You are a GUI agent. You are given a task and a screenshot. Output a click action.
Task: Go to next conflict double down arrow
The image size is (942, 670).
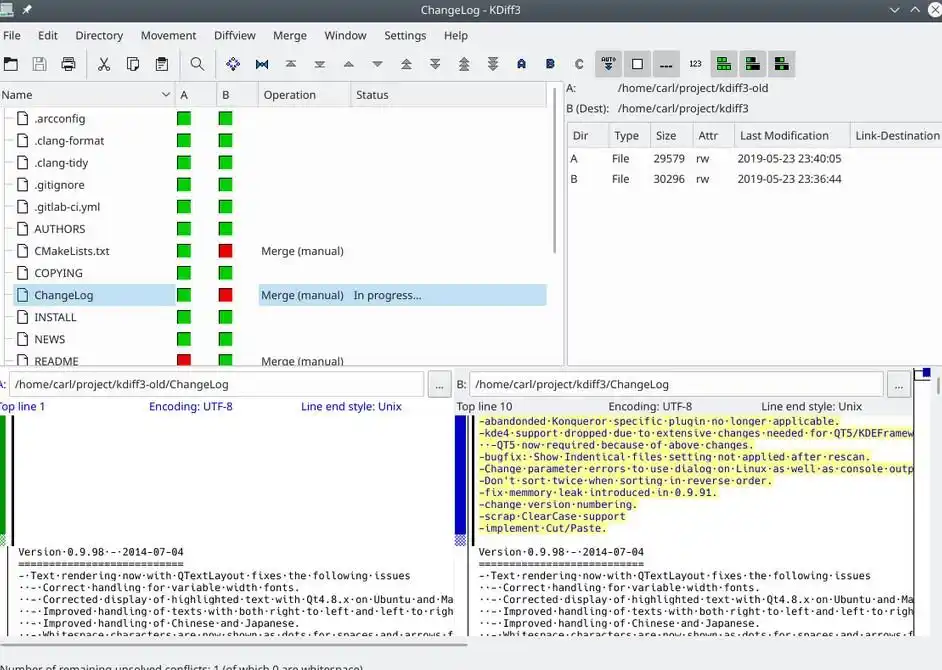[x=435, y=64]
